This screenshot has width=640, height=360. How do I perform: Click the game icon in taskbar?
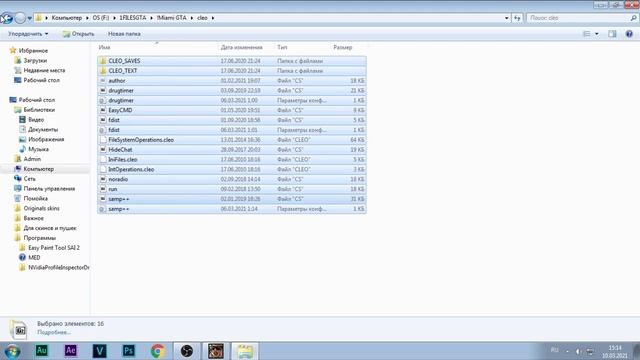point(216,351)
